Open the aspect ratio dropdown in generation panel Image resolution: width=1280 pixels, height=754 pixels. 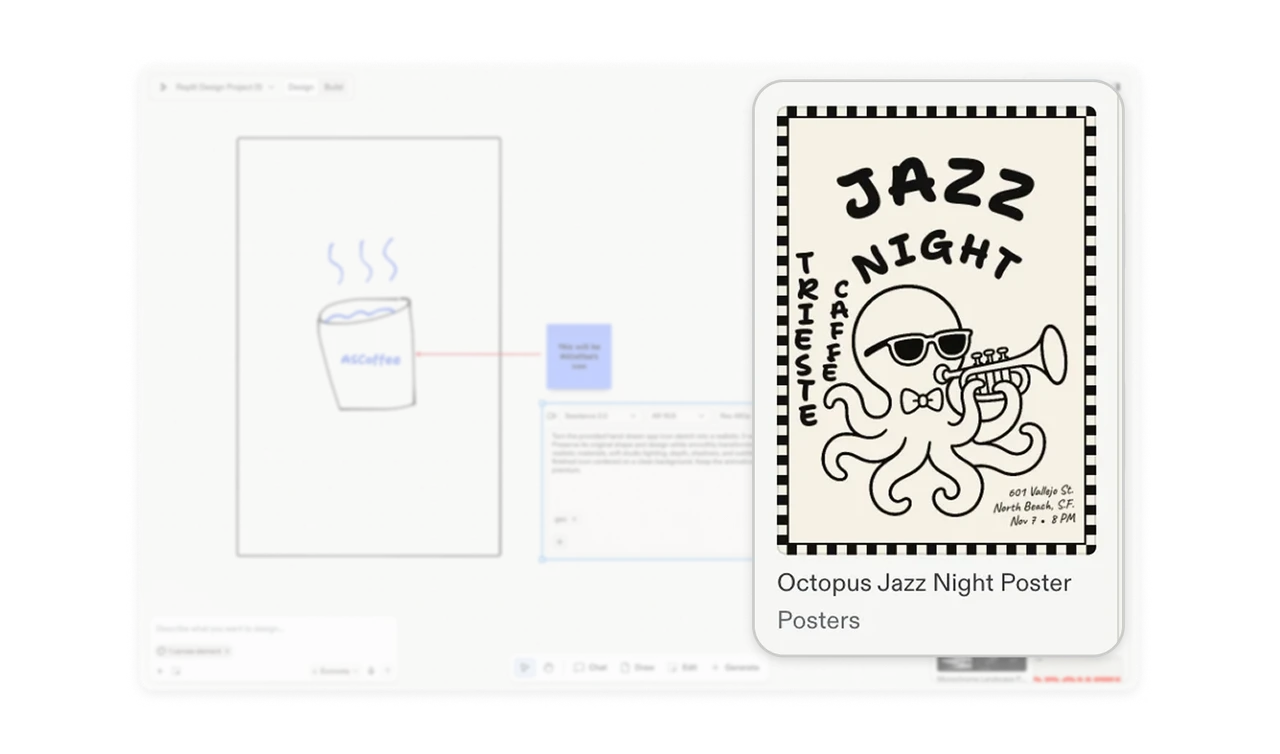click(677, 416)
